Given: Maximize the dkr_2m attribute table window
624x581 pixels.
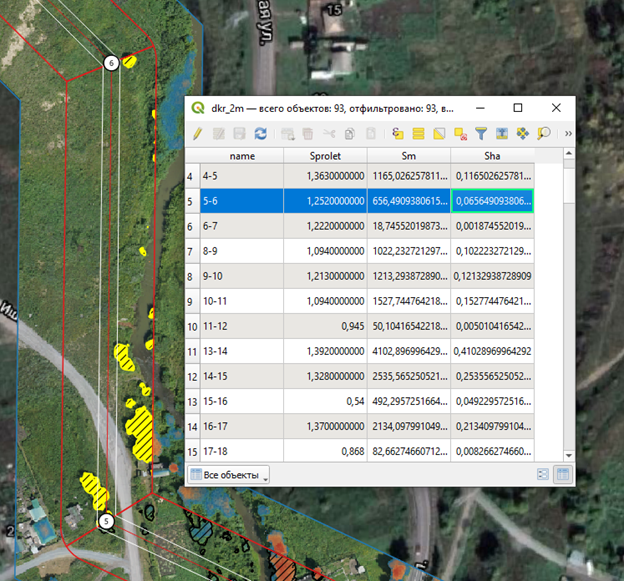Looking at the screenshot, I should pos(518,107).
